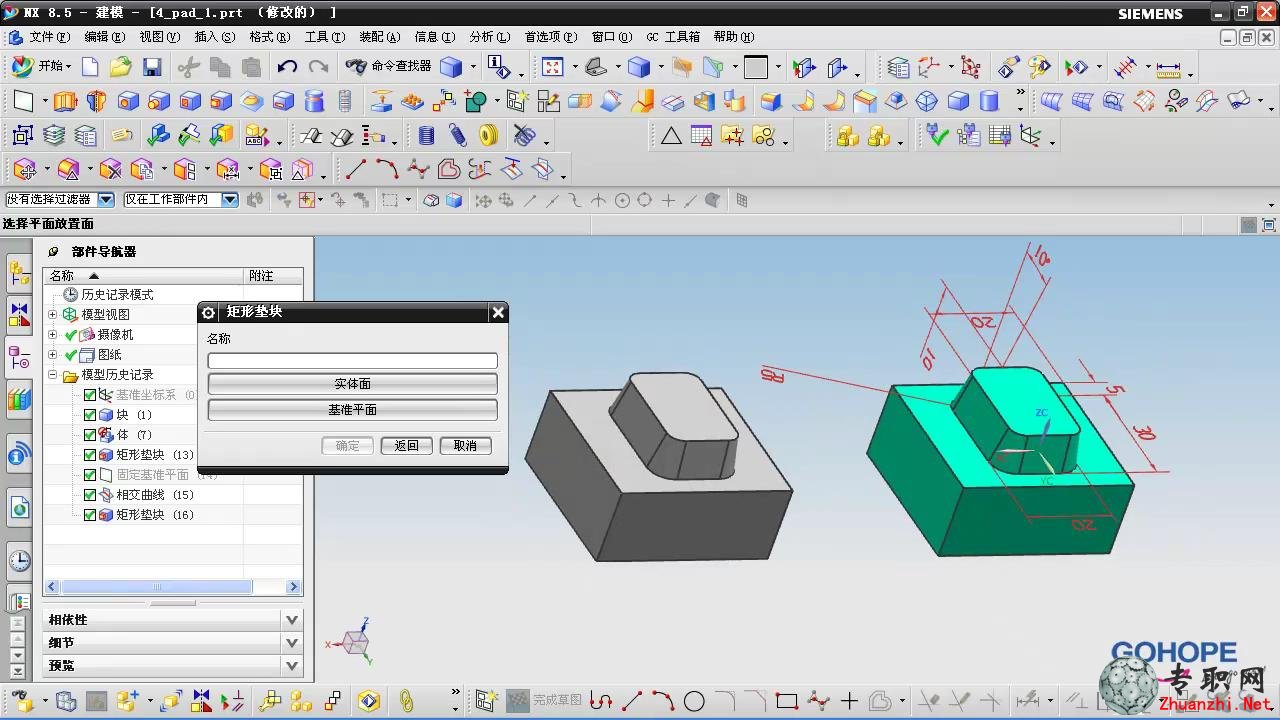Click the 取消 button
1280x720 pixels.
[465, 445]
